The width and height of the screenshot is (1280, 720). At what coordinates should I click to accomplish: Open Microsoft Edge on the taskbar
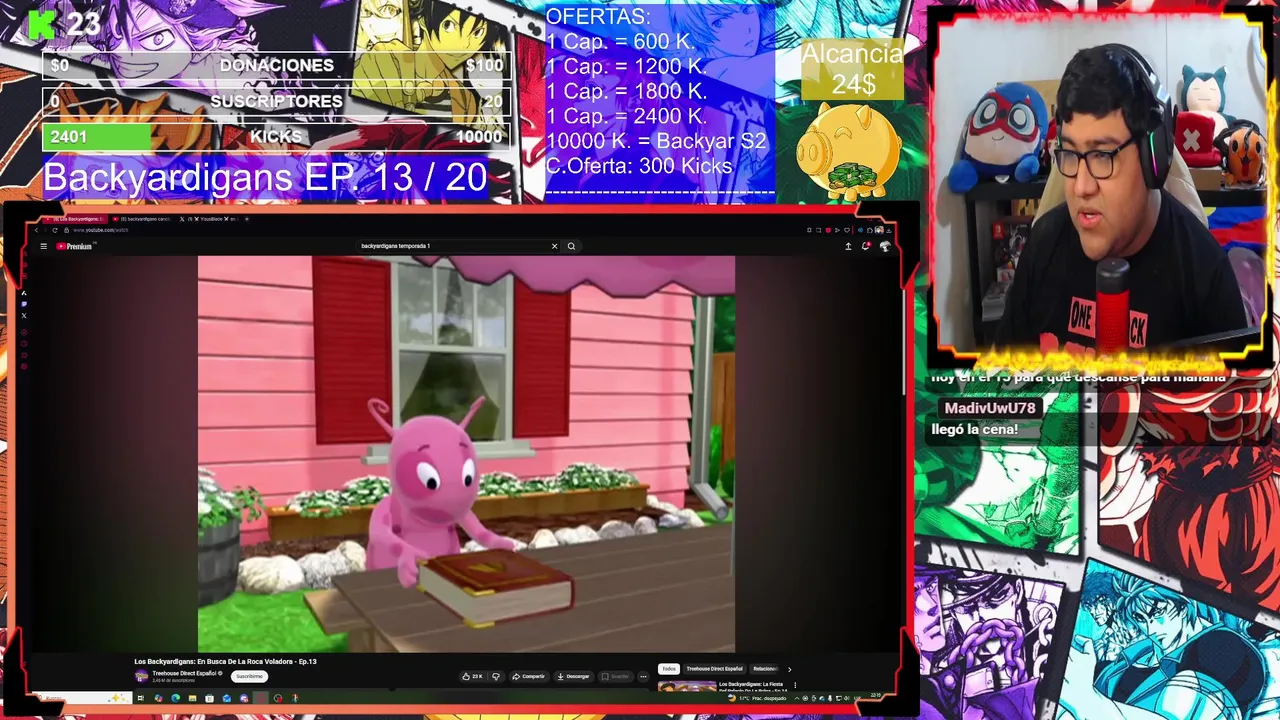pos(175,698)
